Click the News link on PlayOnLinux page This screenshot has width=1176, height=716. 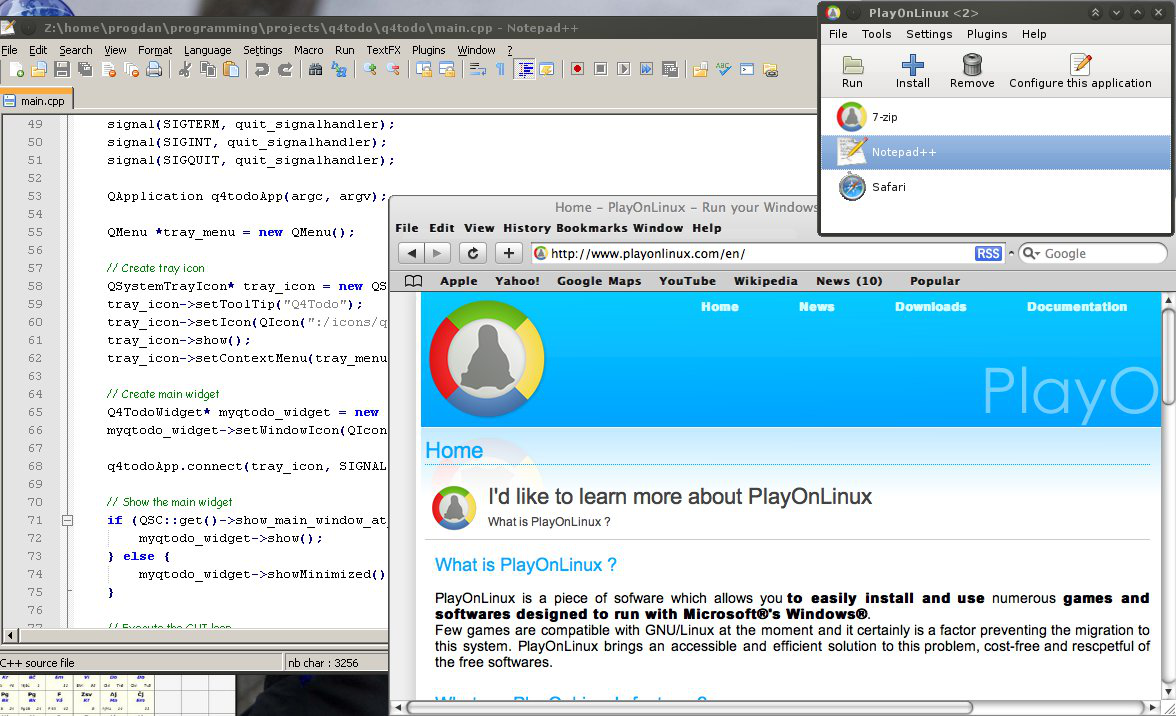point(816,307)
